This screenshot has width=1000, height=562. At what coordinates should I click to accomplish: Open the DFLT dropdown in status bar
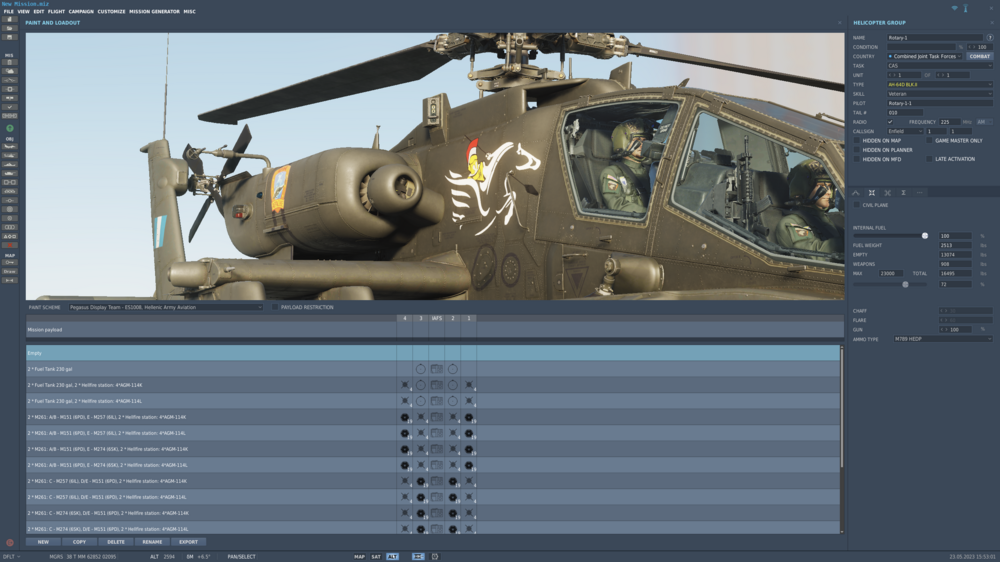11,557
